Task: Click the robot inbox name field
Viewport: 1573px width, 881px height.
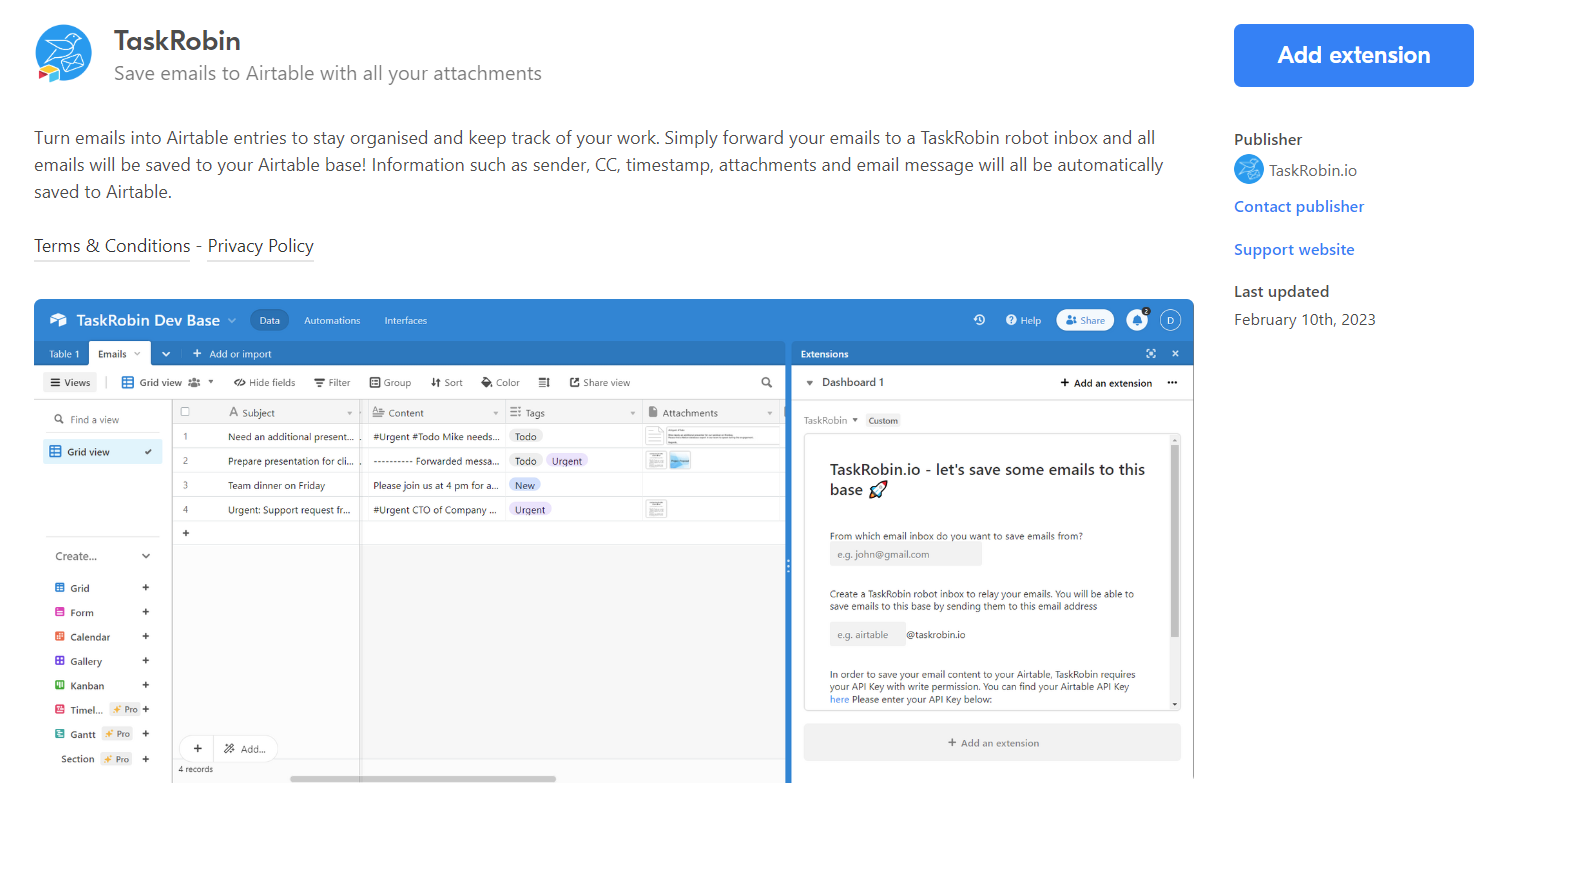Action: click(867, 635)
